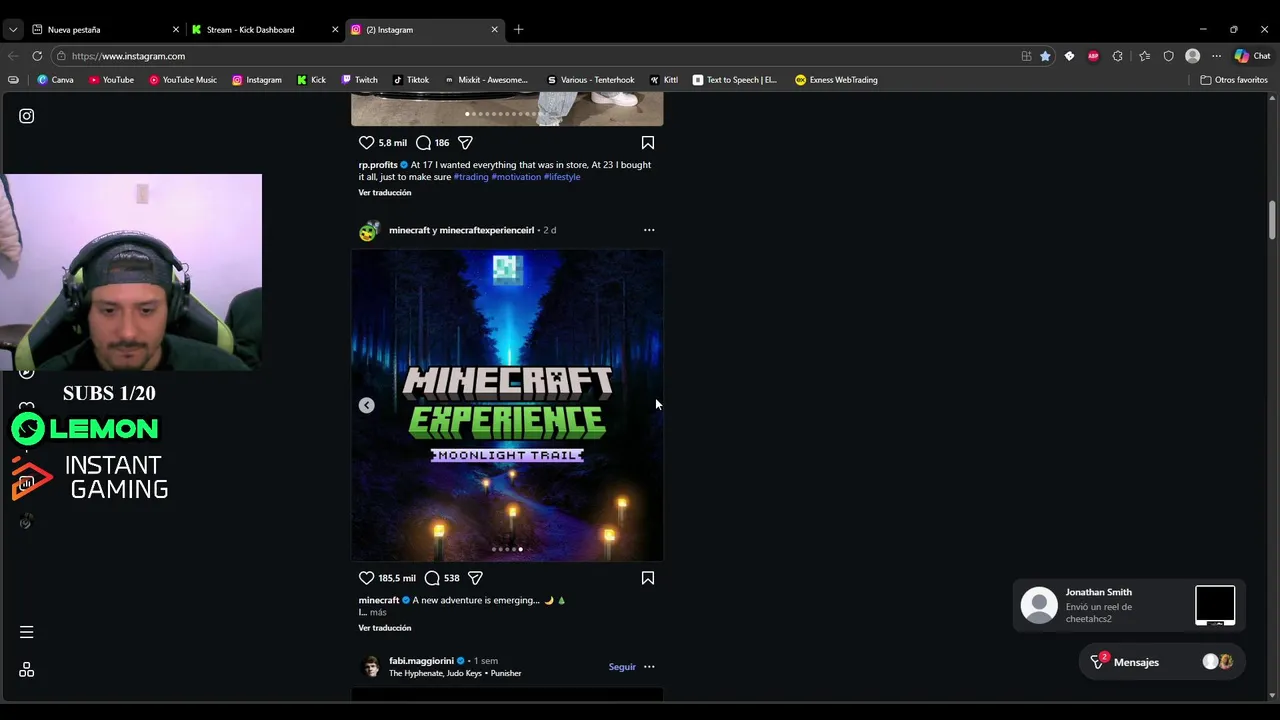Open a new browser tab
Image resolution: width=1280 pixels, height=720 pixels.
[518, 30]
